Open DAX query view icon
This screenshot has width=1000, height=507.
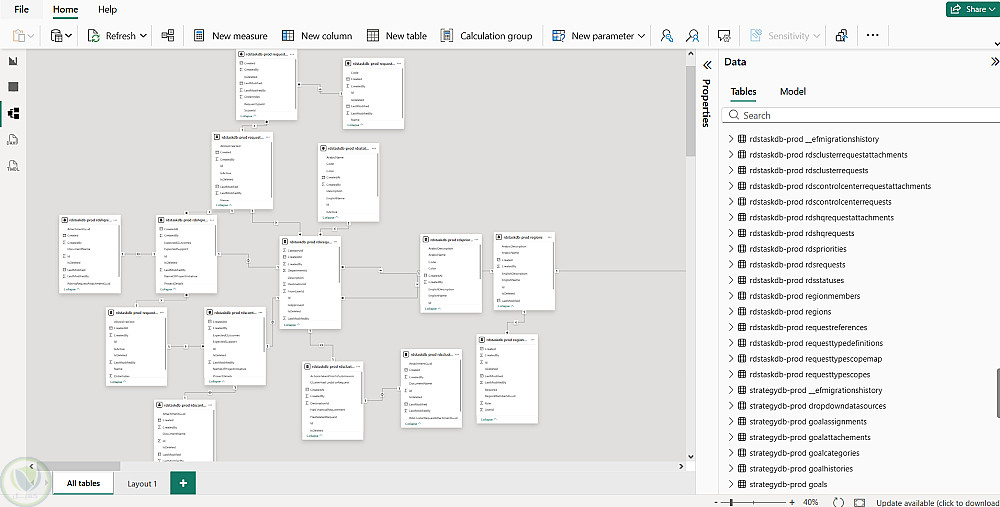(x=13, y=140)
